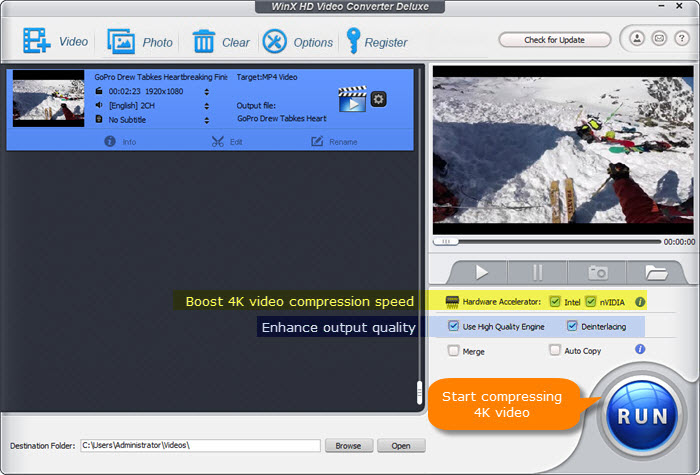Open the codec settings gear icon
Viewport: 700px width, 475px height.
click(x=379, y=99)
